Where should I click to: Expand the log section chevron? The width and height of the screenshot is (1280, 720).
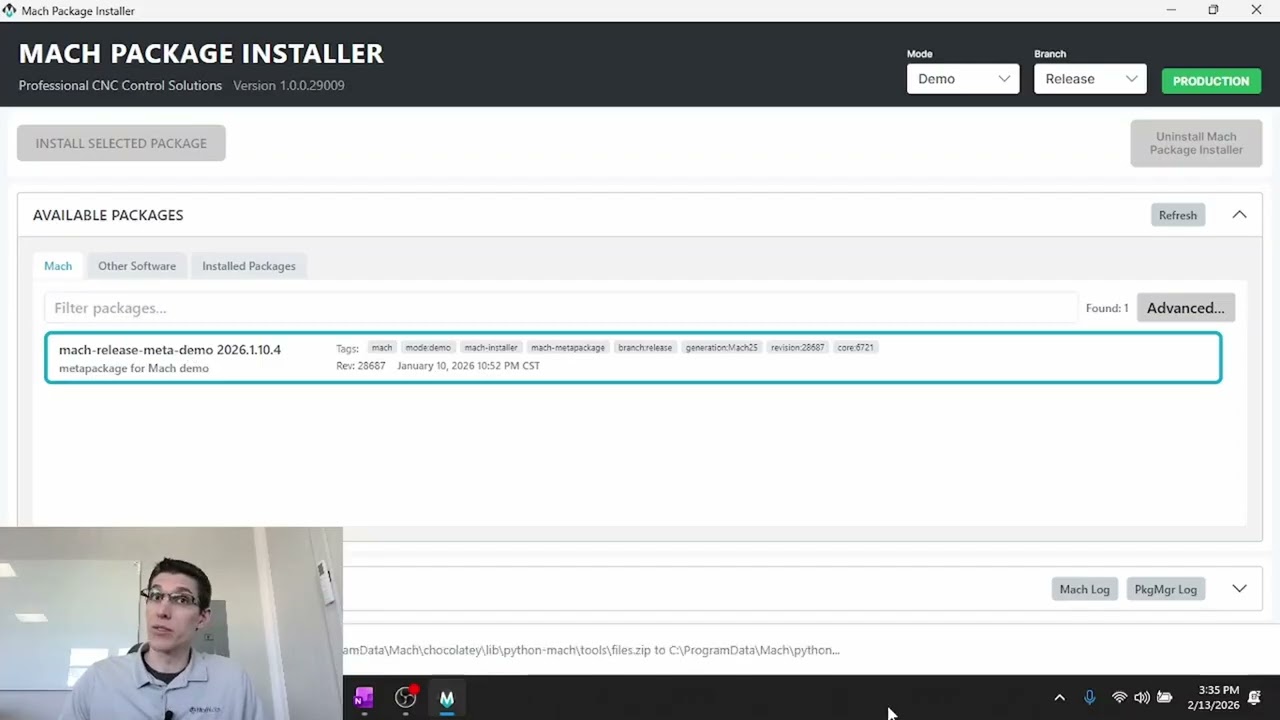pyautogui.click(x=1239, y=589)
